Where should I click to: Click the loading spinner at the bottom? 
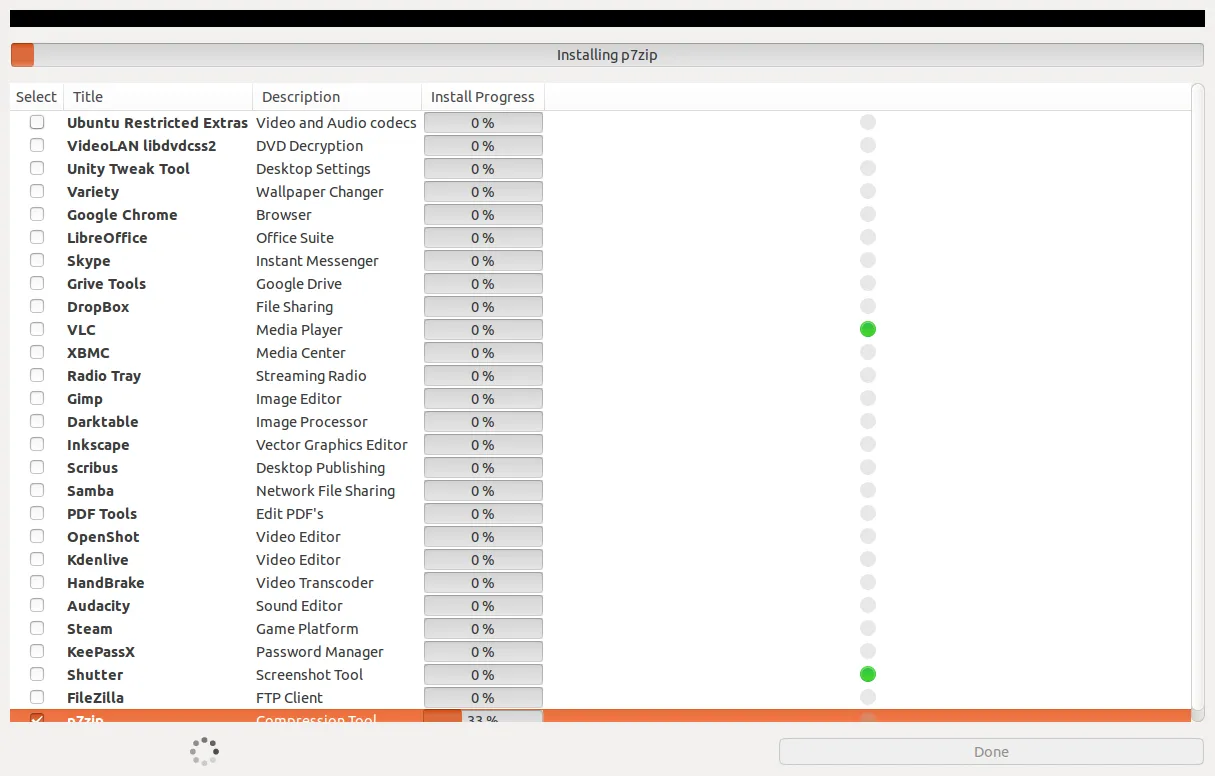coord(204,752)
